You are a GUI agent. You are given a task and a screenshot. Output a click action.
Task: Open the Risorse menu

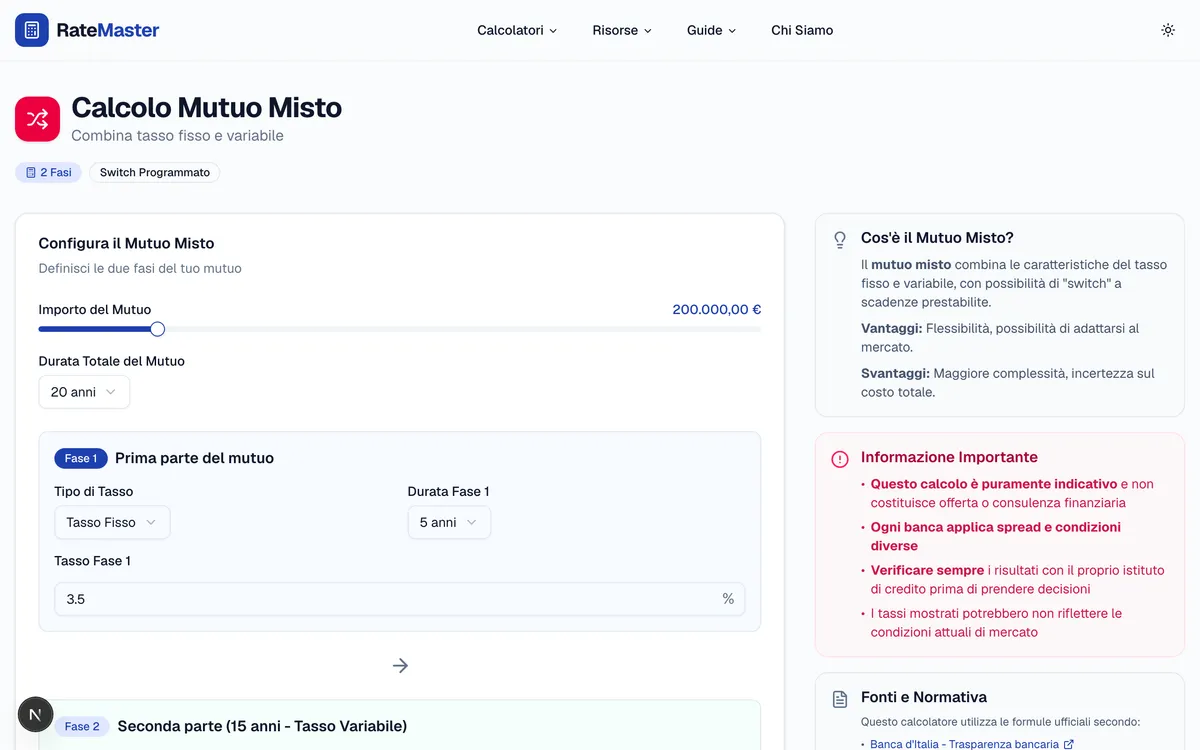click(622, 30)
